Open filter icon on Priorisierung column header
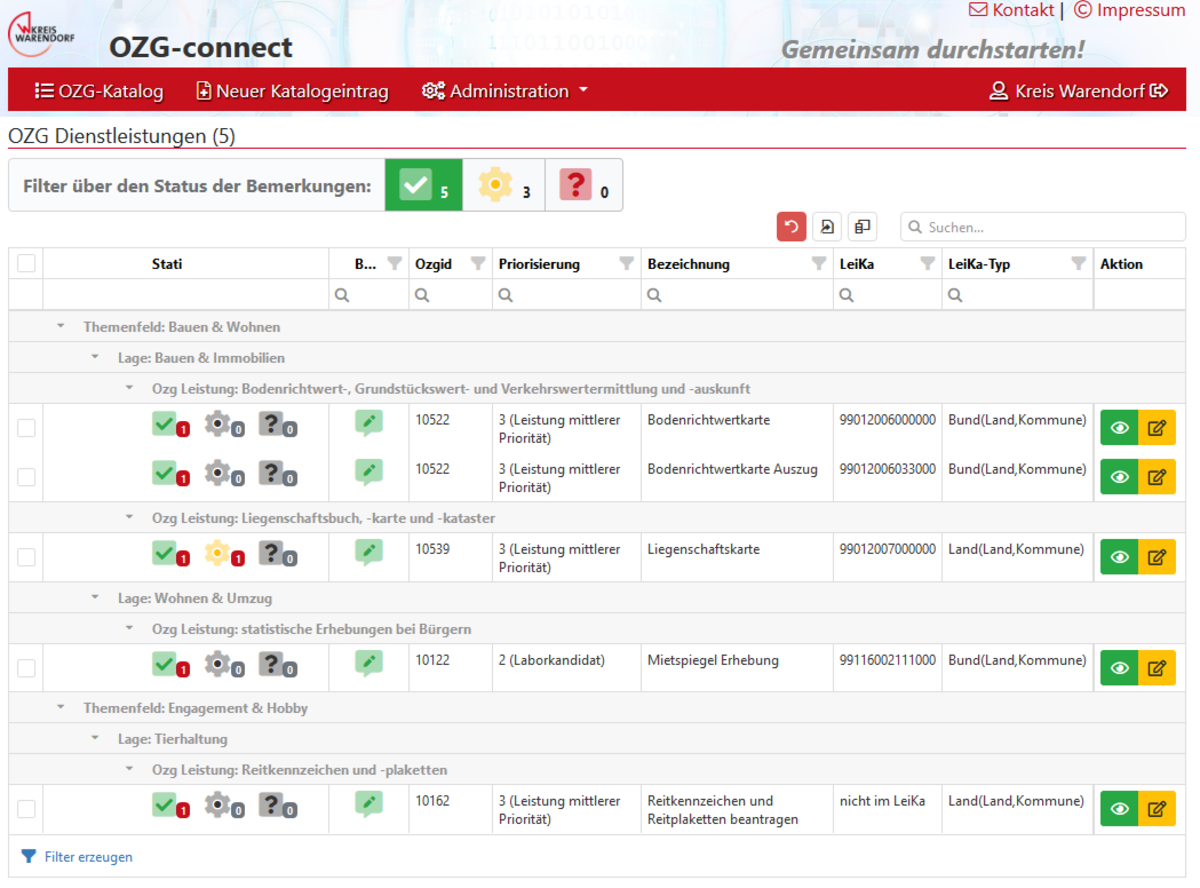This screenshot has height=888, width=1200. click(627, 264)
